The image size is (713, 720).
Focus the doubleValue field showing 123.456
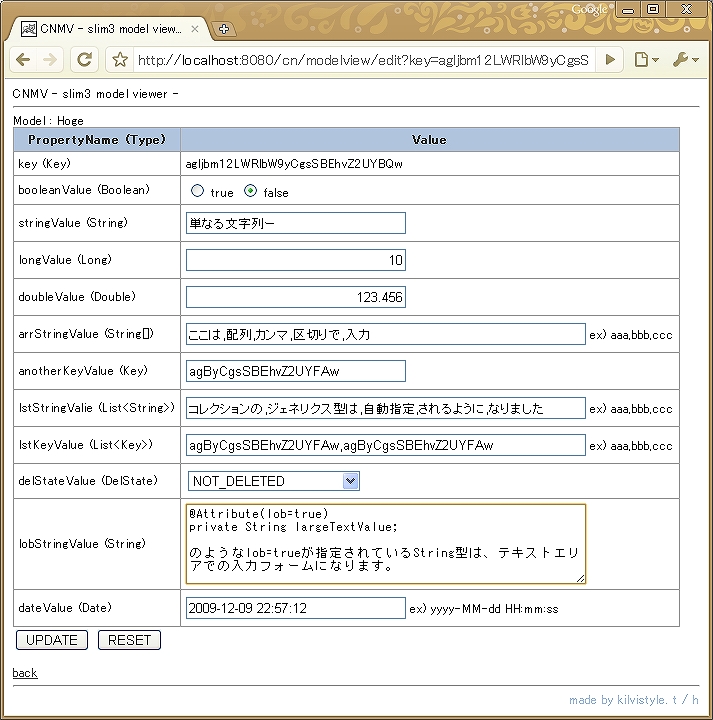pos(296,297)
